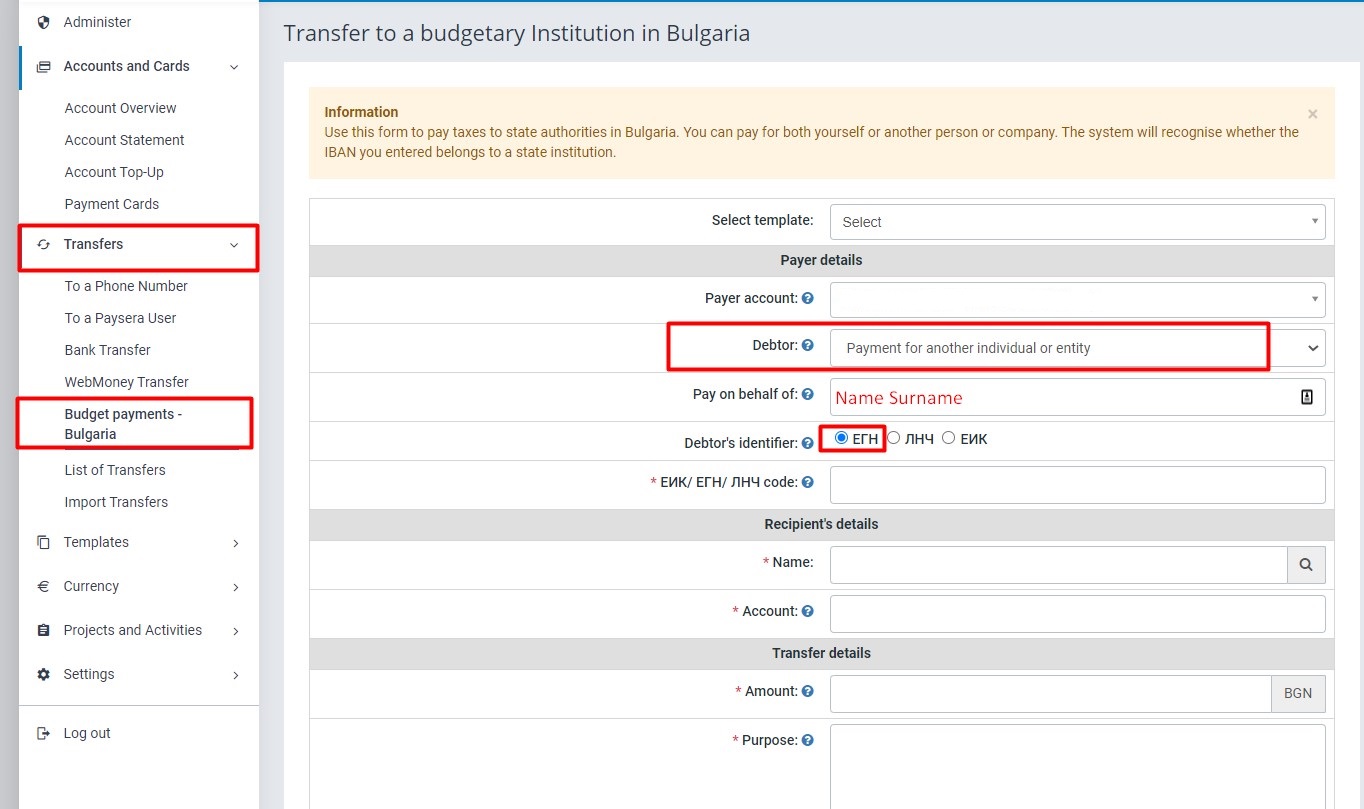Click the contact icon in Pay on behalf field
The image size is (1364, 809).
[1306, 397]
